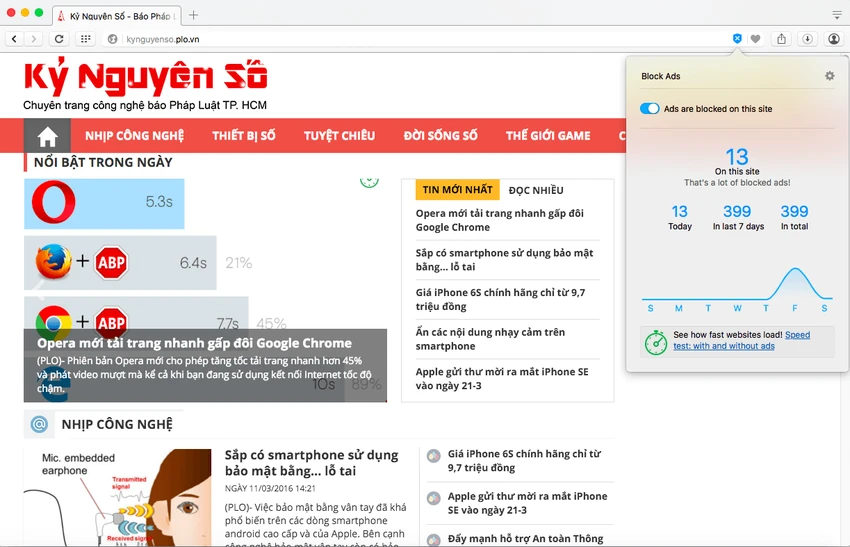850x547 pixels.
Task: Click the 399 In total count
Action: pos(794,217)
